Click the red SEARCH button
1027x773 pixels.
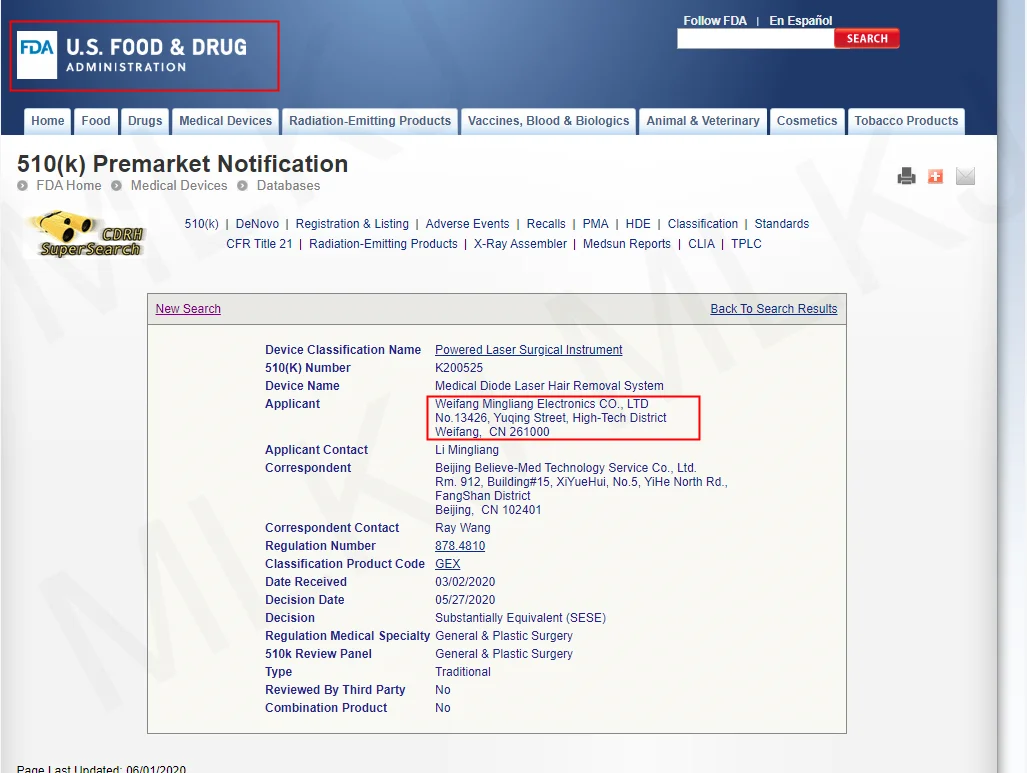(867, 39)
